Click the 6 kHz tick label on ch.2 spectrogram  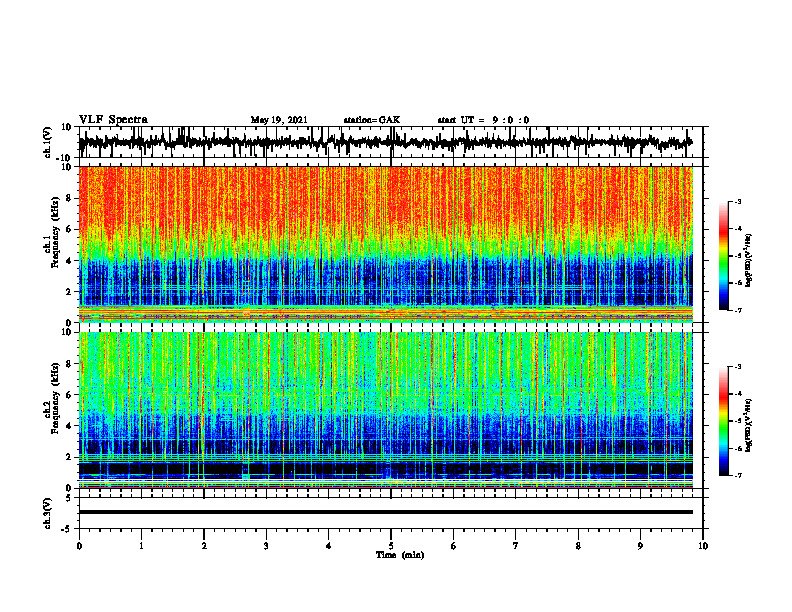69,395
